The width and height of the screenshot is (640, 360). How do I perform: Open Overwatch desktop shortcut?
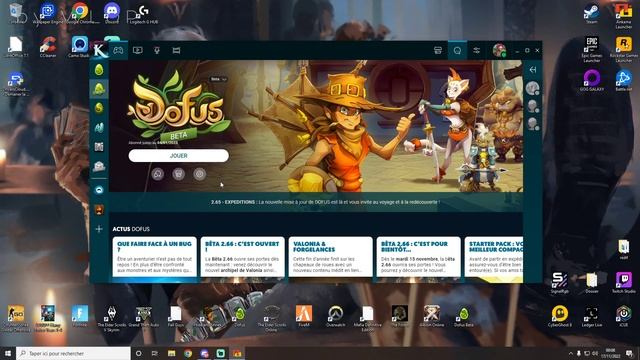[x=336, y=316]
